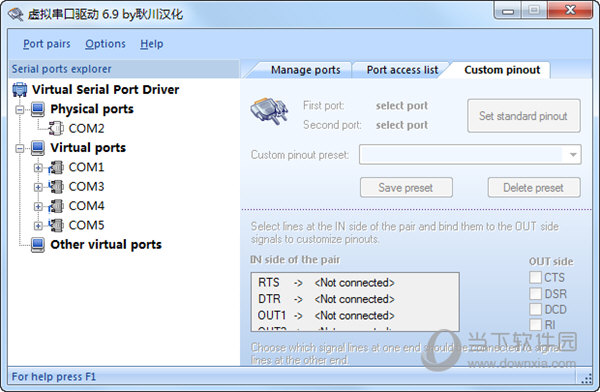The width and height of the screenshot is (600, 392).
Task: Expand the COM4 tree node
Action: 38,206
